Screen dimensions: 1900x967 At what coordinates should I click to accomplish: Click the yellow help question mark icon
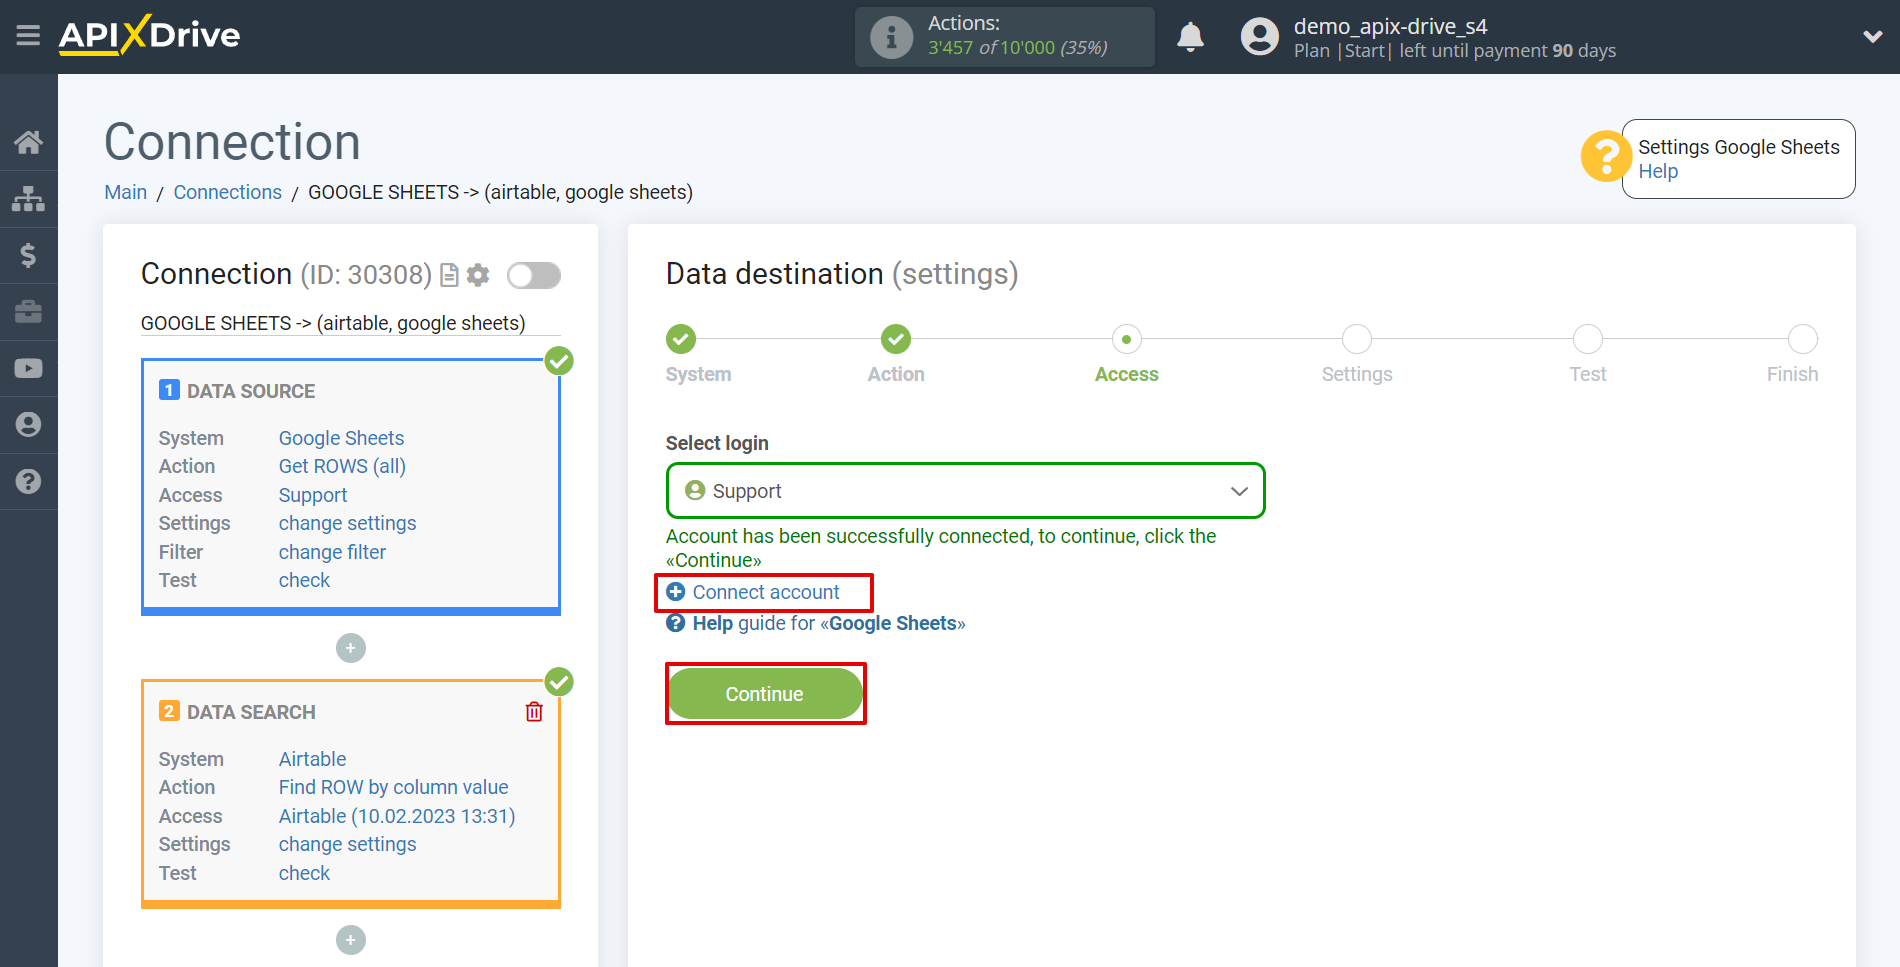pyautogui.click(x=1606, y=157)
